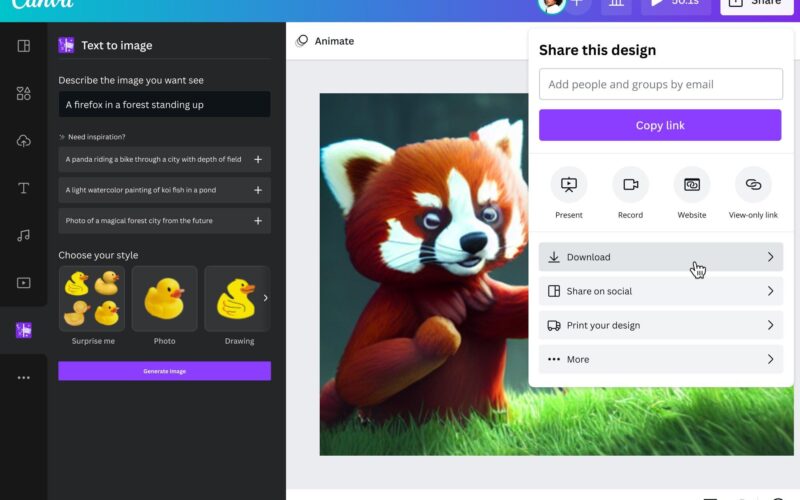
Task: Click the Canva logo
Action: coord(42,4)
